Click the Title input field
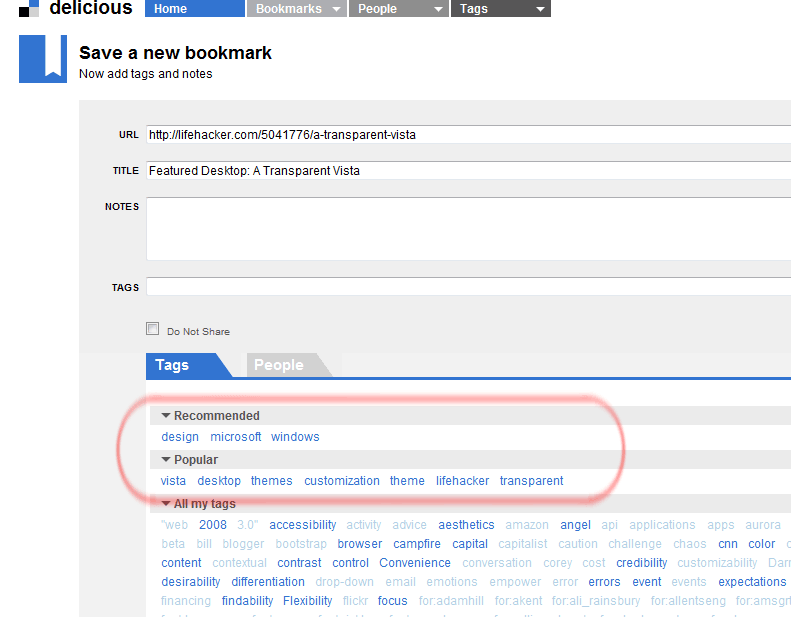791x617 pixels. (468, 171)
